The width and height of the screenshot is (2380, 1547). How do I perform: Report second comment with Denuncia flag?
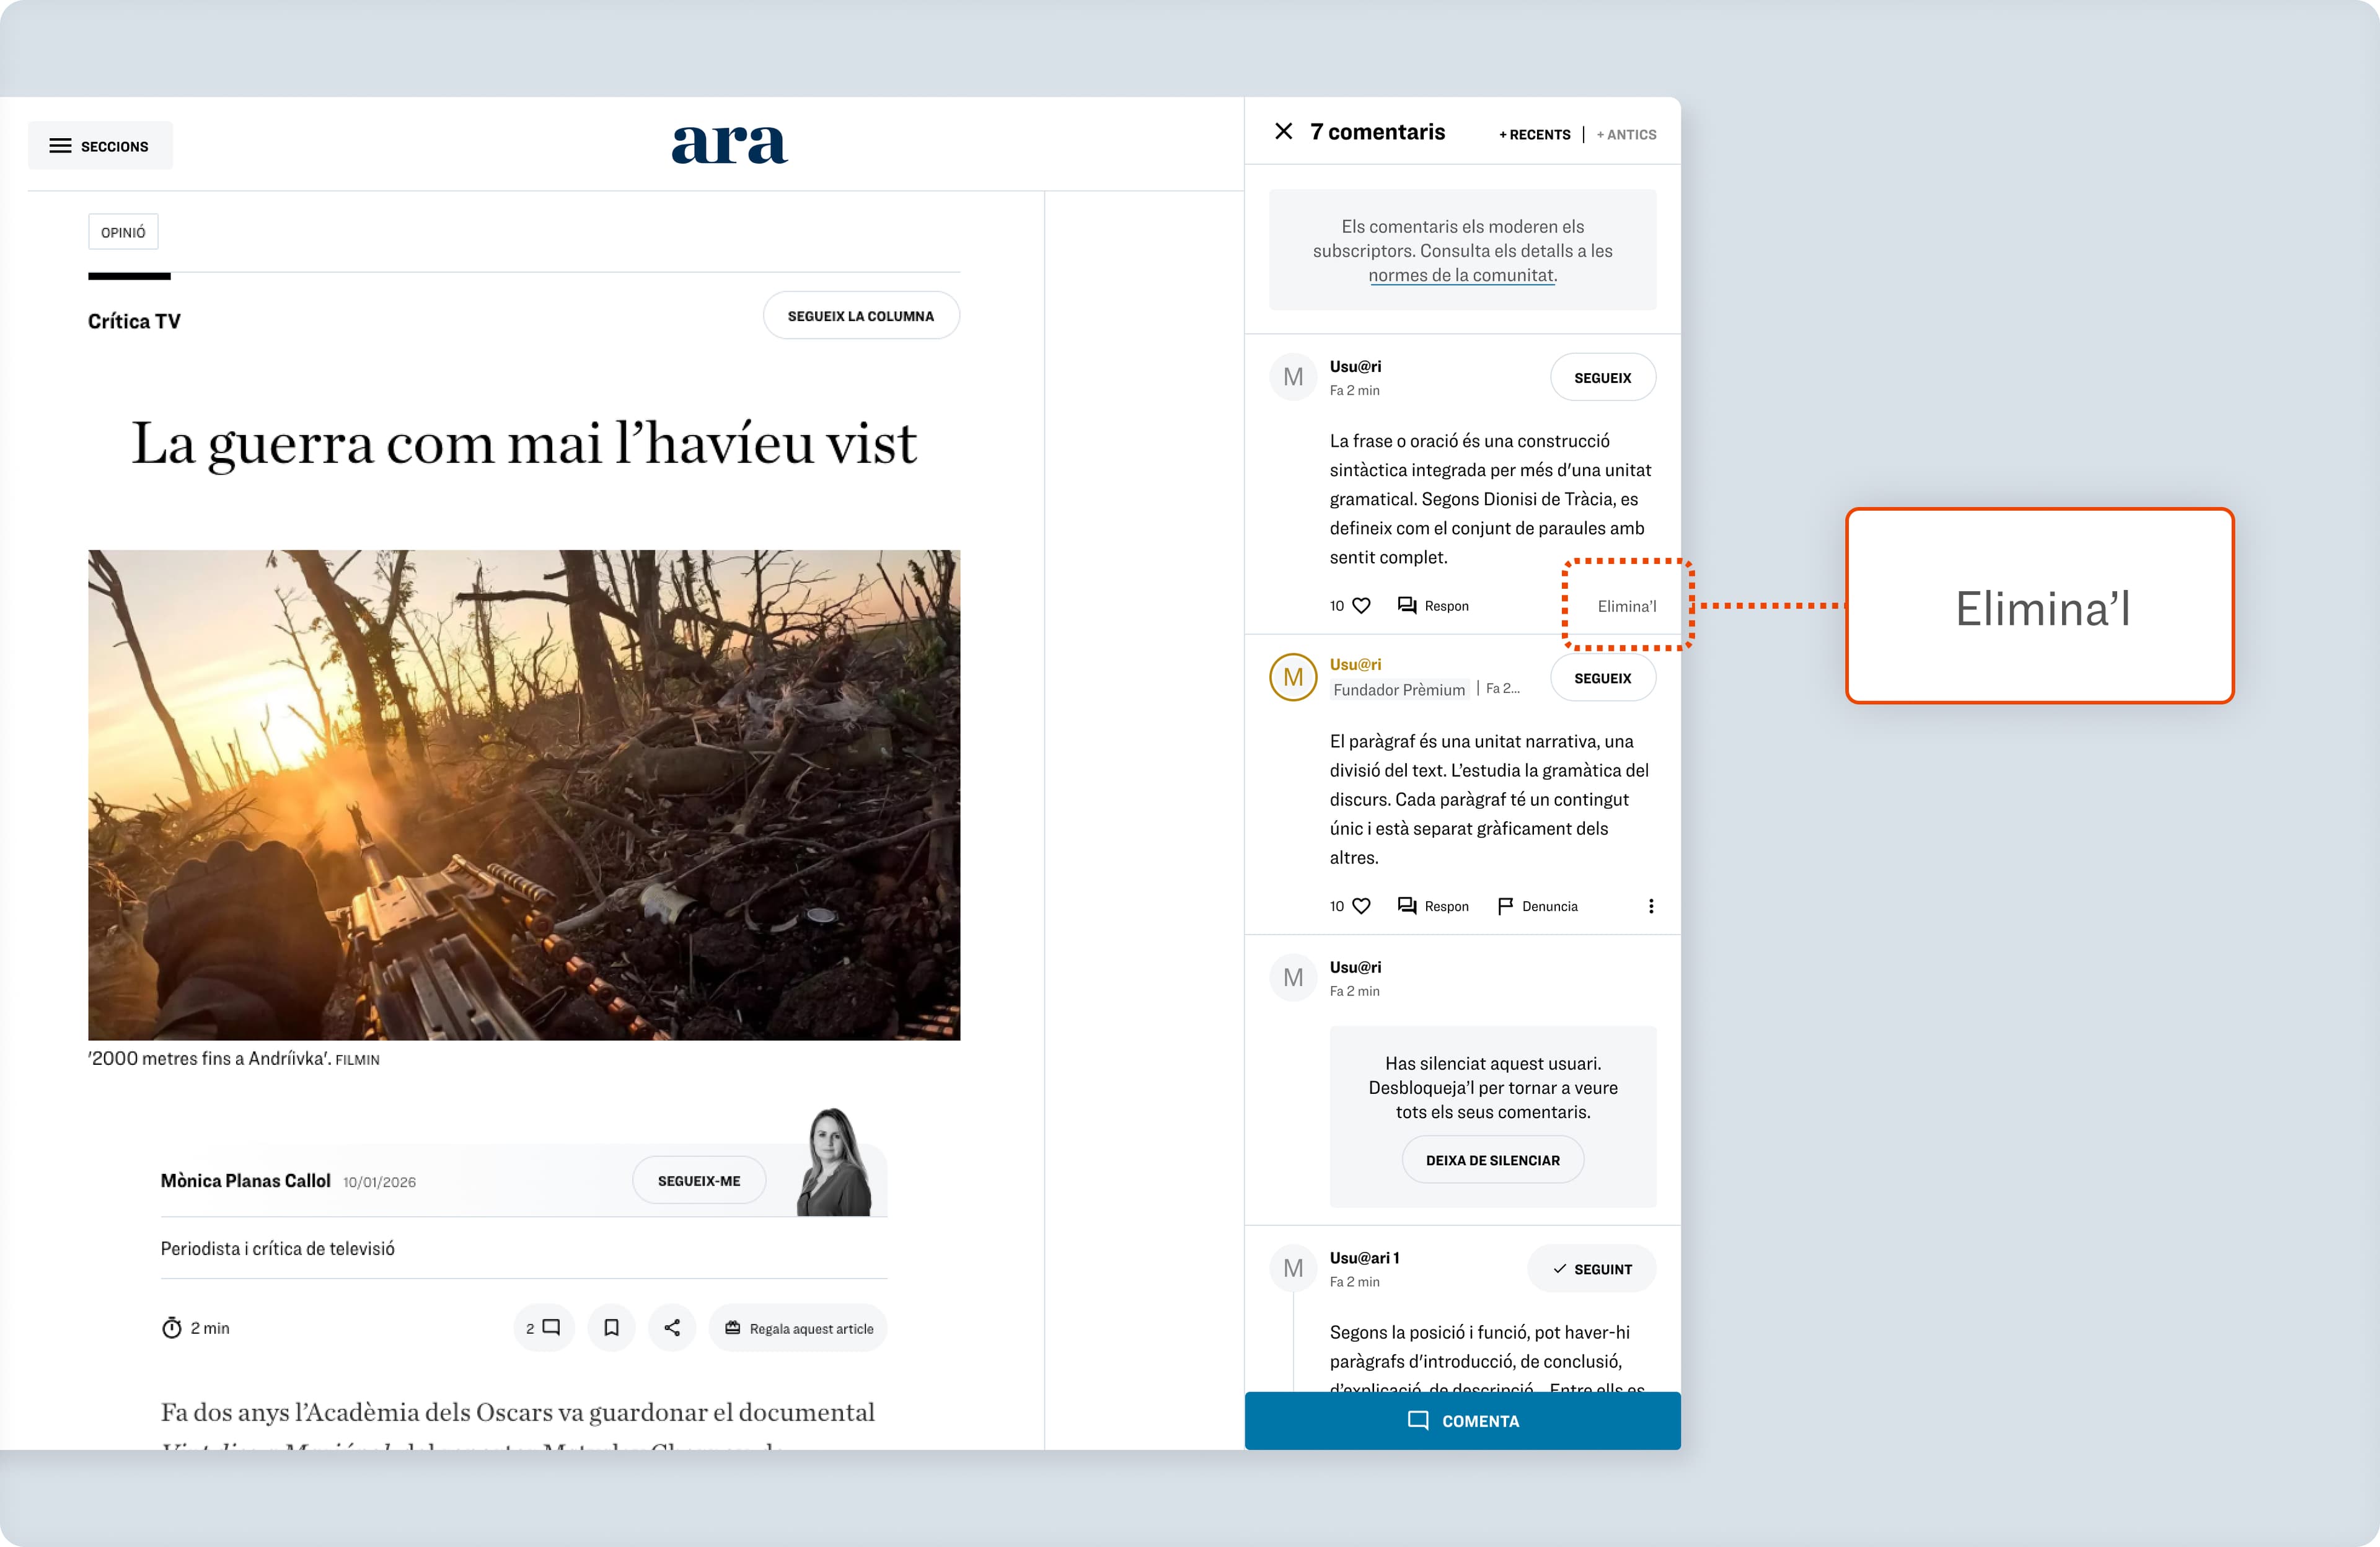point(1537,906)
